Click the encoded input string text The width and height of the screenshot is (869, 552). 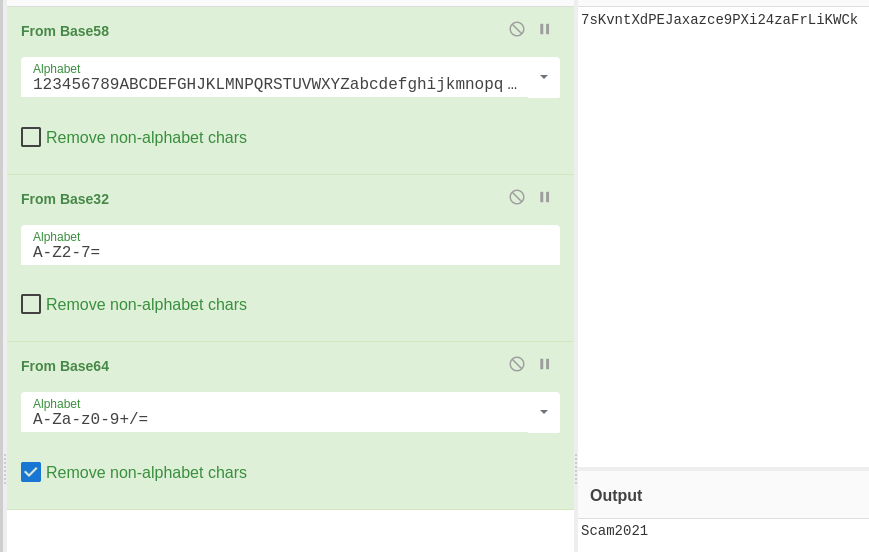click(x=719, y=20)
